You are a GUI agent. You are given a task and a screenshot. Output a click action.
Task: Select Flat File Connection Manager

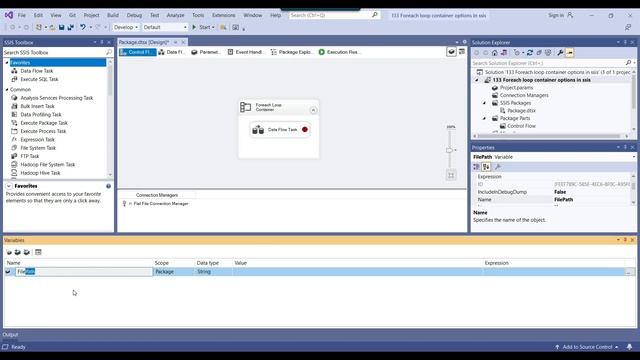coord(161,204)
